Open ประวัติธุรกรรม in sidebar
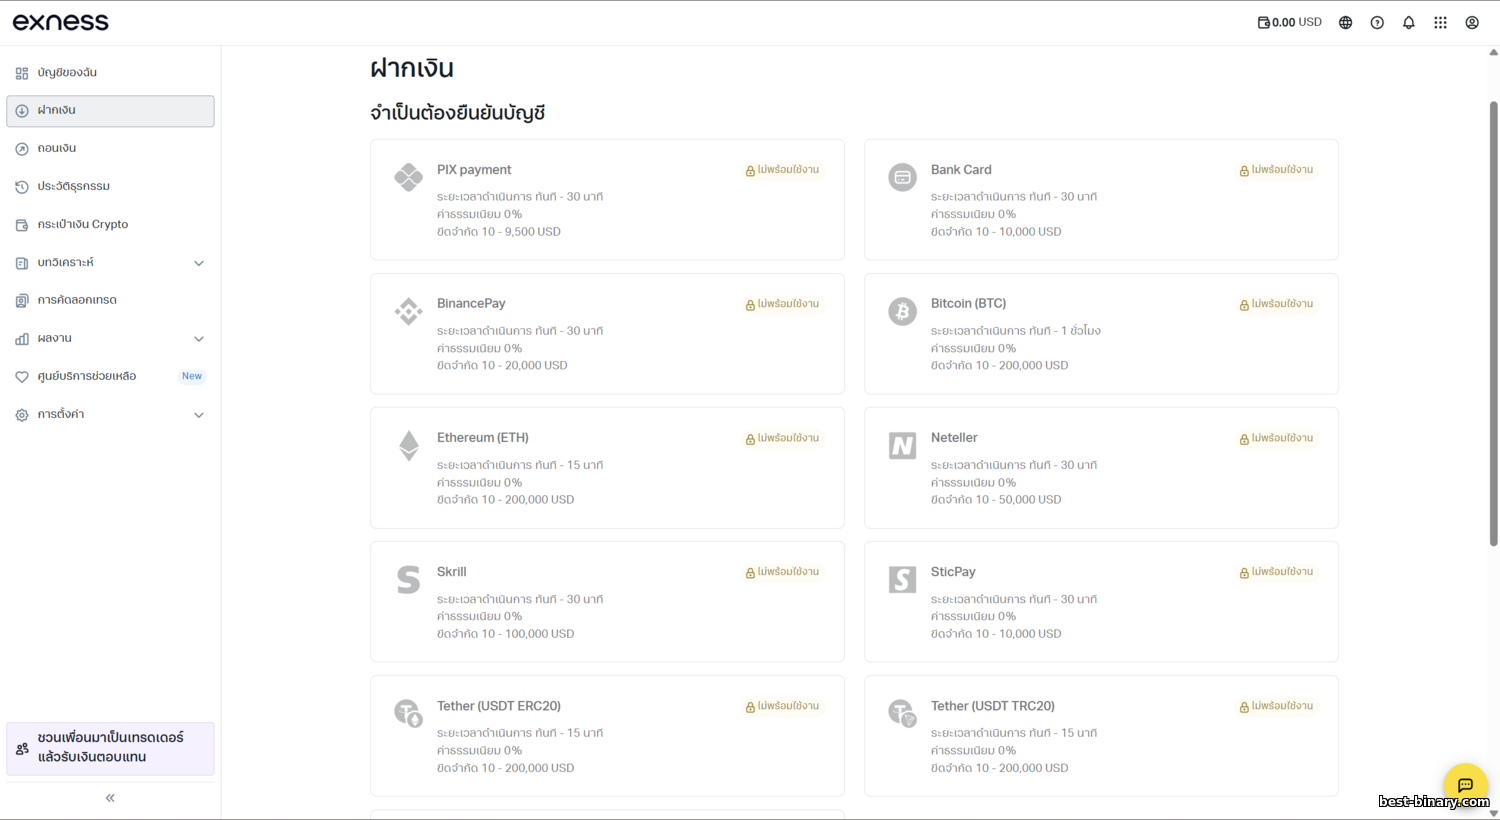 click(73, 186)
